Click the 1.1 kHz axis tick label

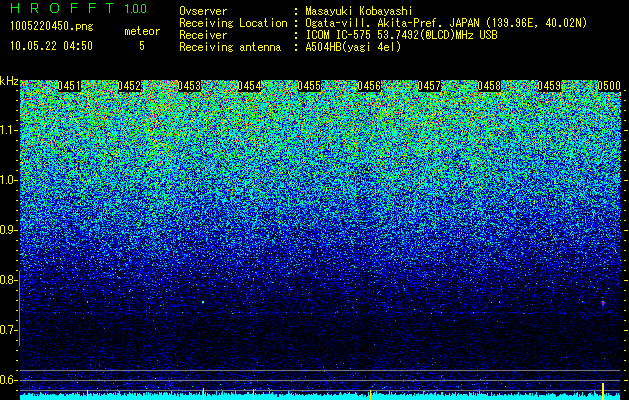[8, 130]
